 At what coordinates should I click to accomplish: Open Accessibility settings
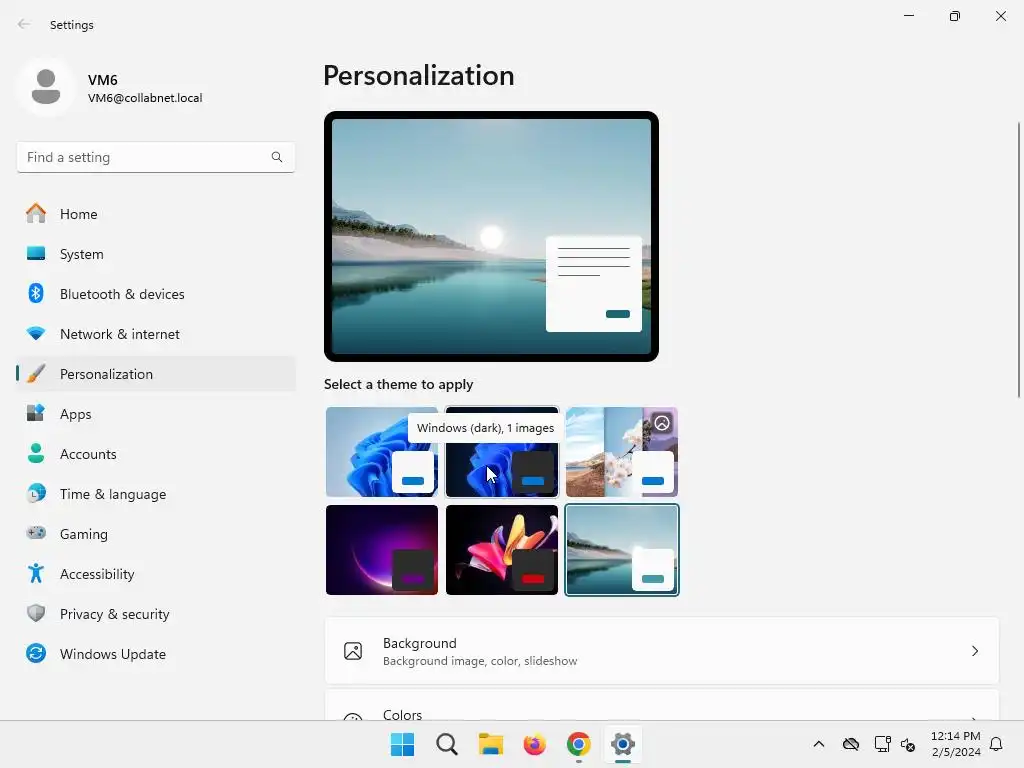click(156, 574)
